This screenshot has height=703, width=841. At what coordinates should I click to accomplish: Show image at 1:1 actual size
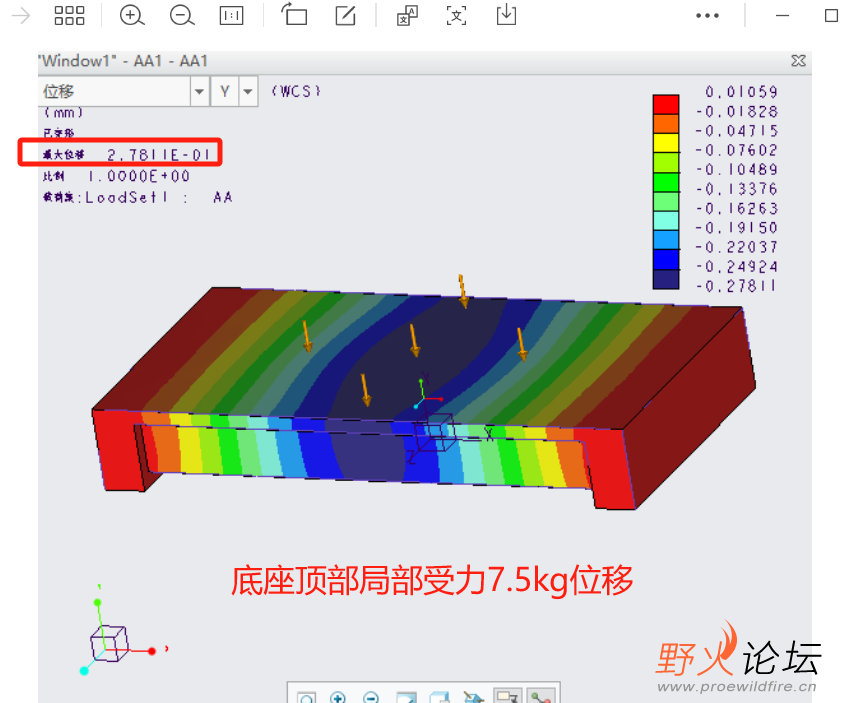[232, 16]
